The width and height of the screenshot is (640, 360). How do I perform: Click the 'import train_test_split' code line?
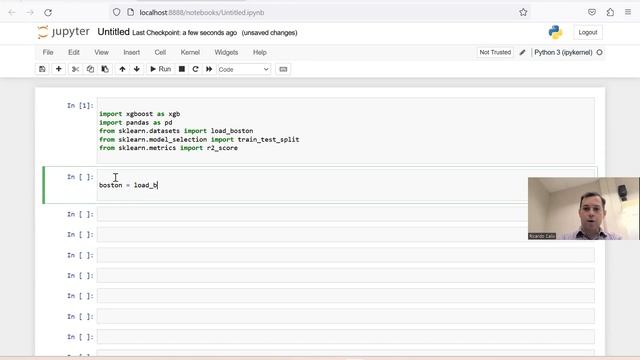[x=199, y=140]
